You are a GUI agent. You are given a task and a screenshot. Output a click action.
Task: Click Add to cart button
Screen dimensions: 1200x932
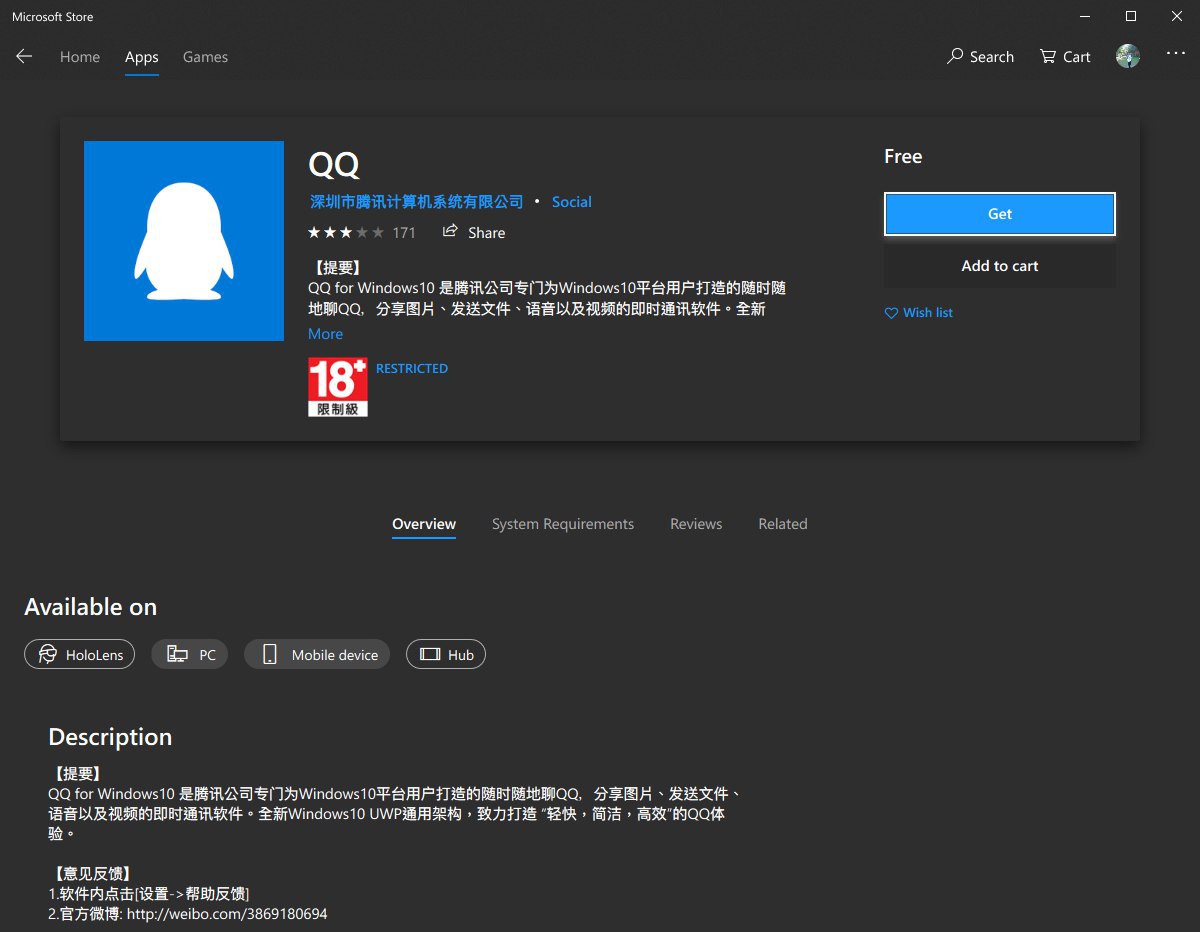999,266
